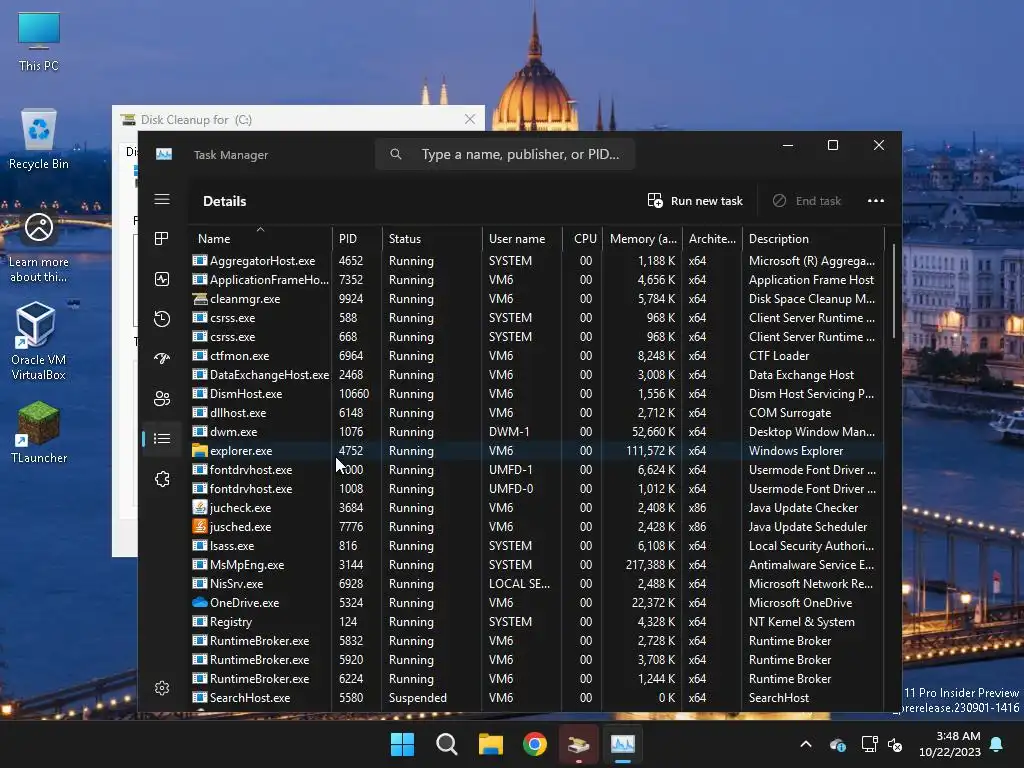Select the MsMpEng.exe process

click(537, 564)
